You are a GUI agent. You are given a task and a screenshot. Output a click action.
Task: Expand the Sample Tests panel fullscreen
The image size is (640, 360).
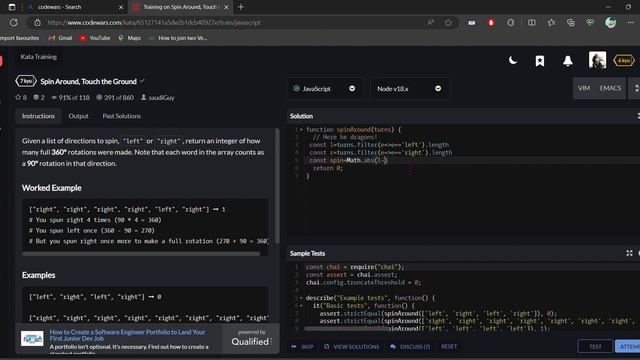pyautogui.click(x=629, y=253)
